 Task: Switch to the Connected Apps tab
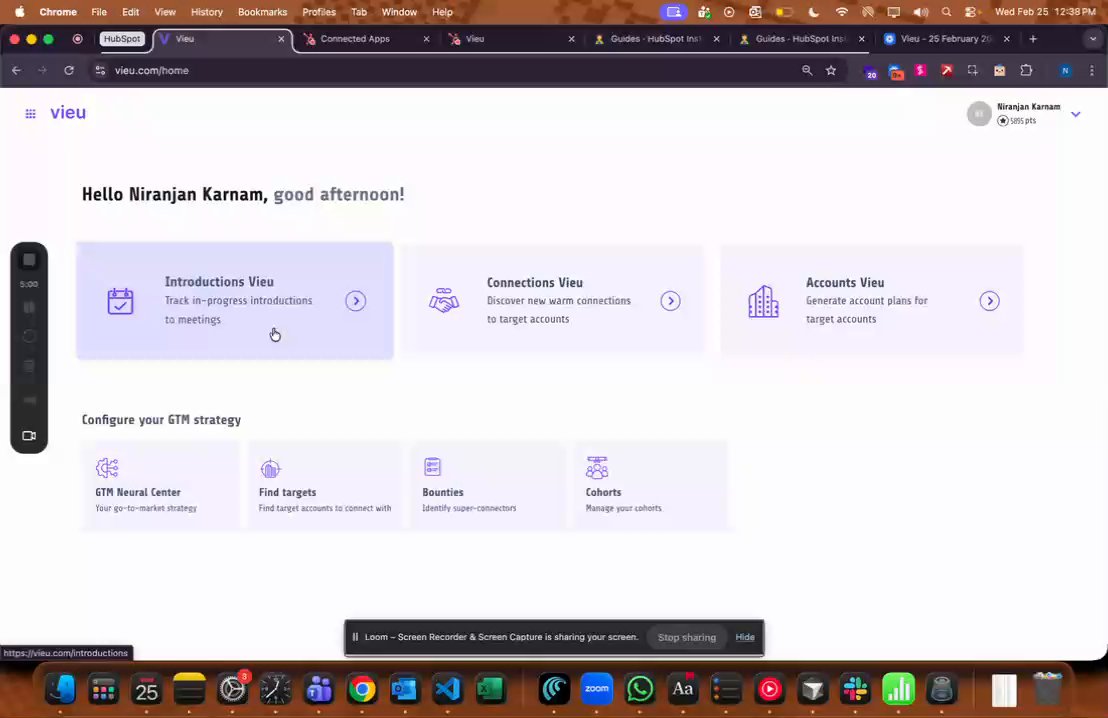tap(366, 39)
